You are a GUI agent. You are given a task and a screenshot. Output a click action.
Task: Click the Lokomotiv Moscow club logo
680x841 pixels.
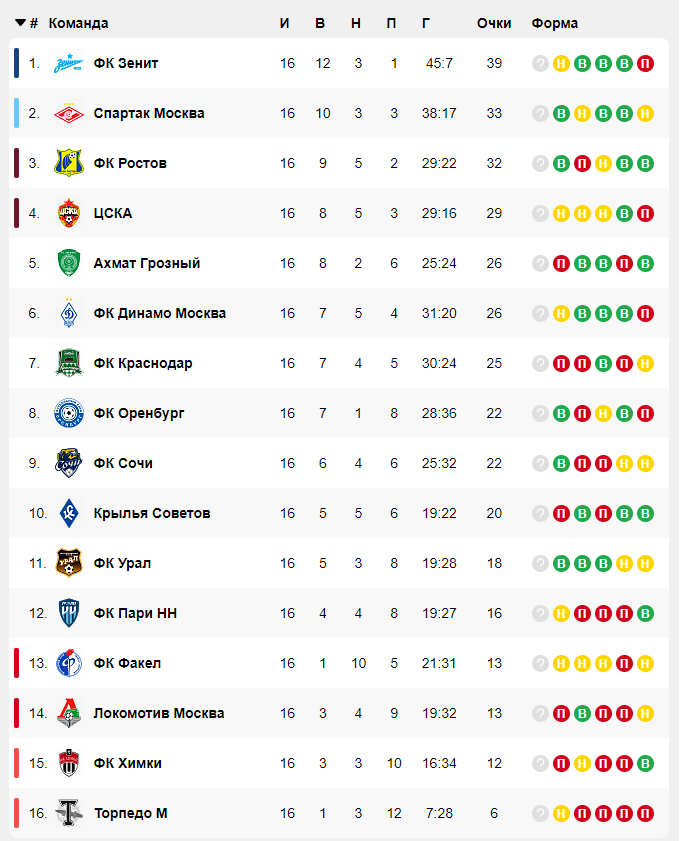coord(69,713)
